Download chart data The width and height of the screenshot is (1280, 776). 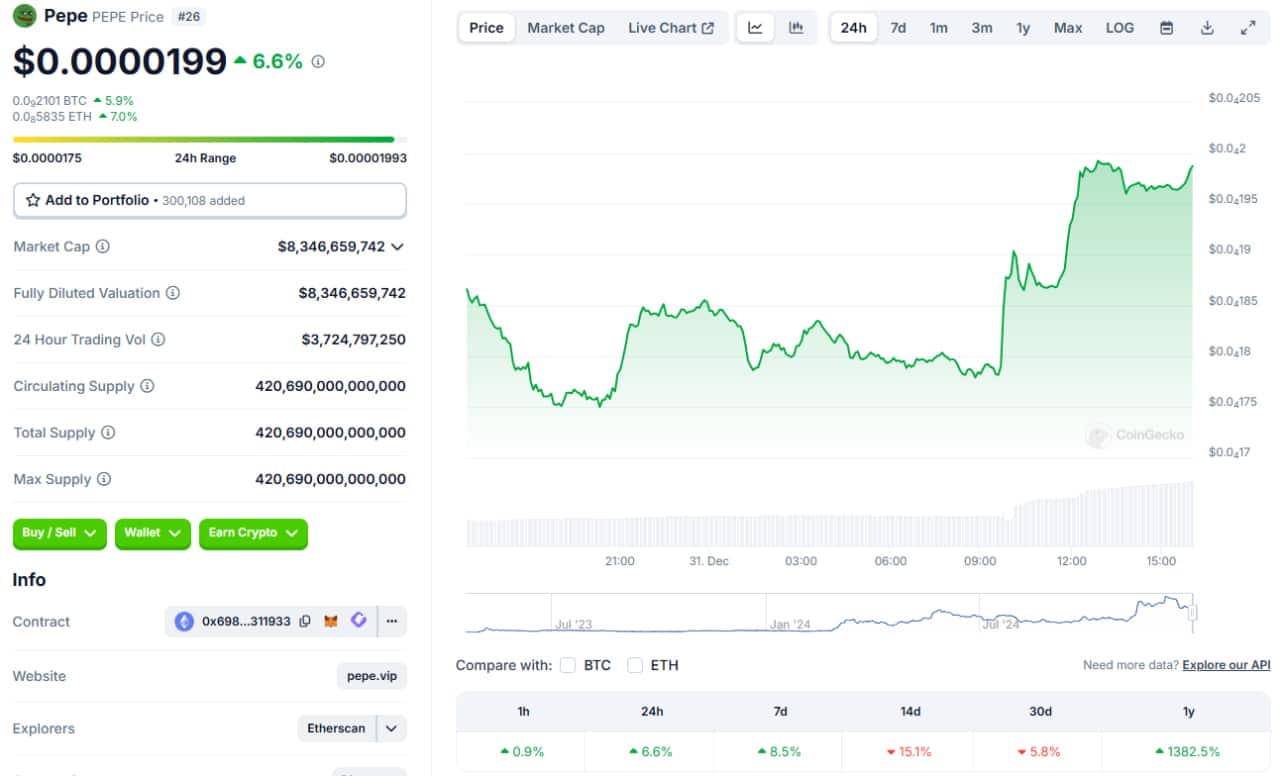[x=1207, y=28]
